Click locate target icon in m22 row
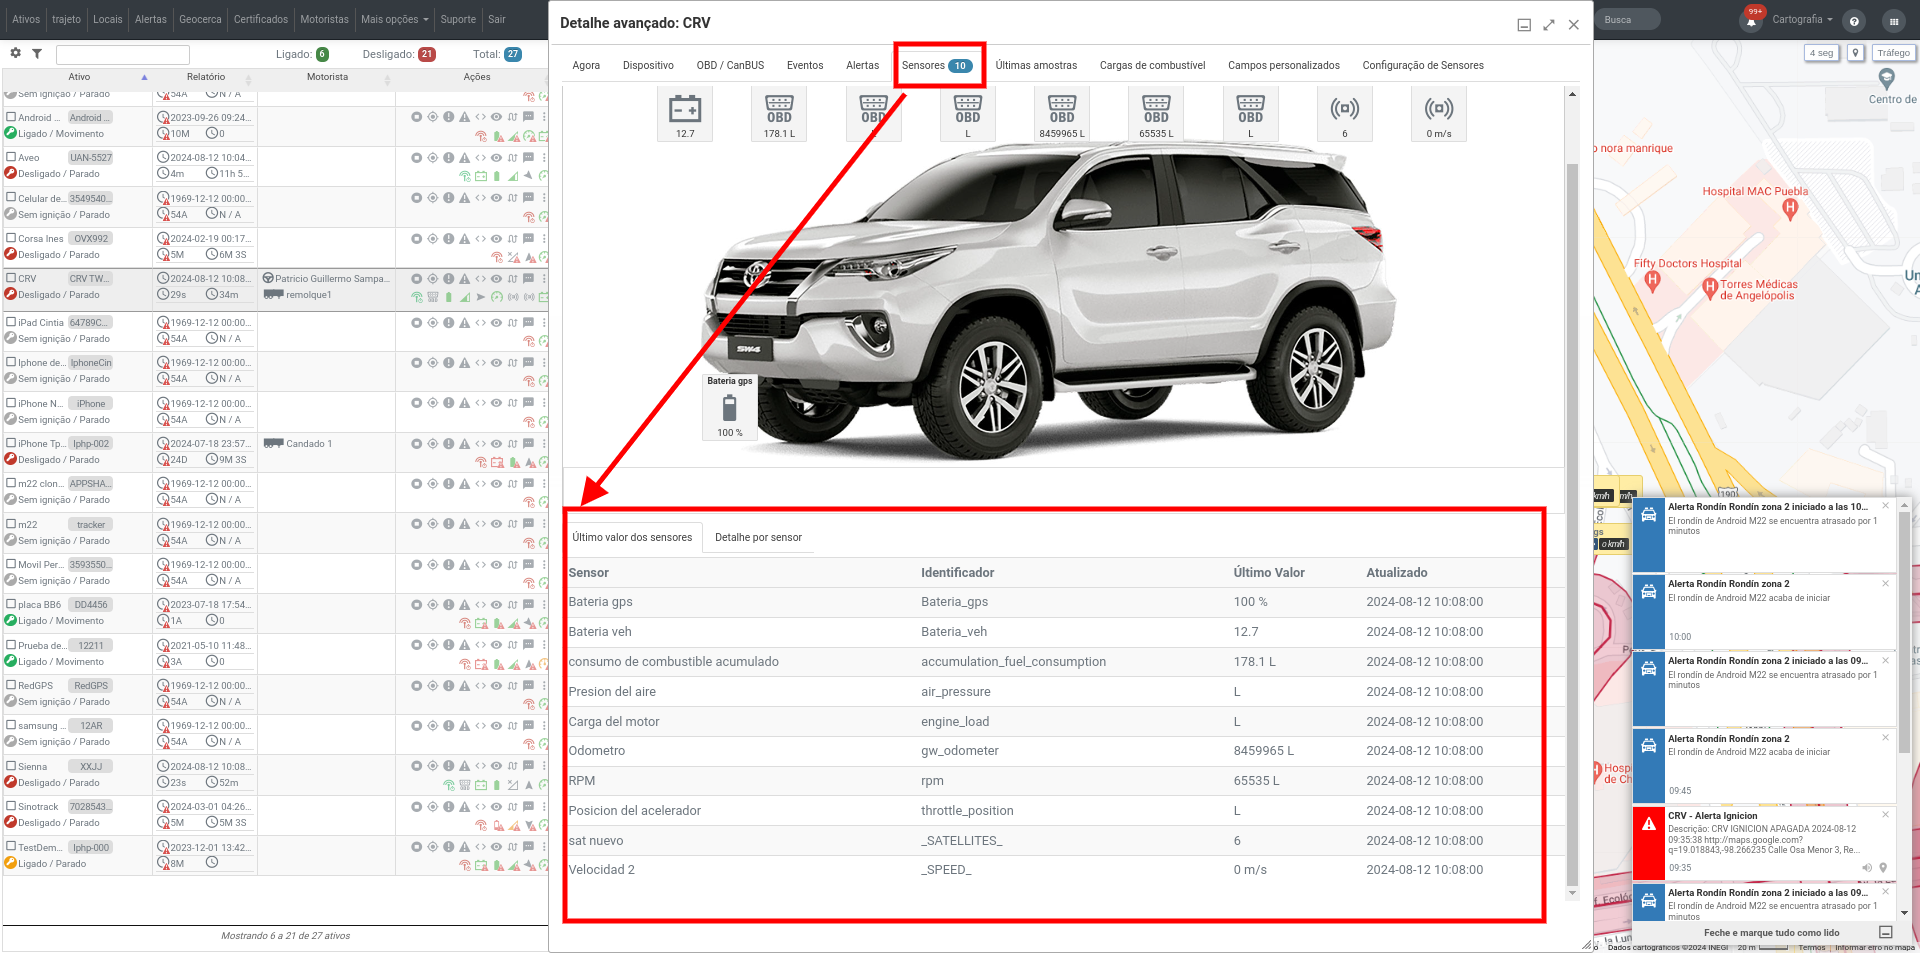The width and height of the screenshot is (1920, 953). point(433,524)
